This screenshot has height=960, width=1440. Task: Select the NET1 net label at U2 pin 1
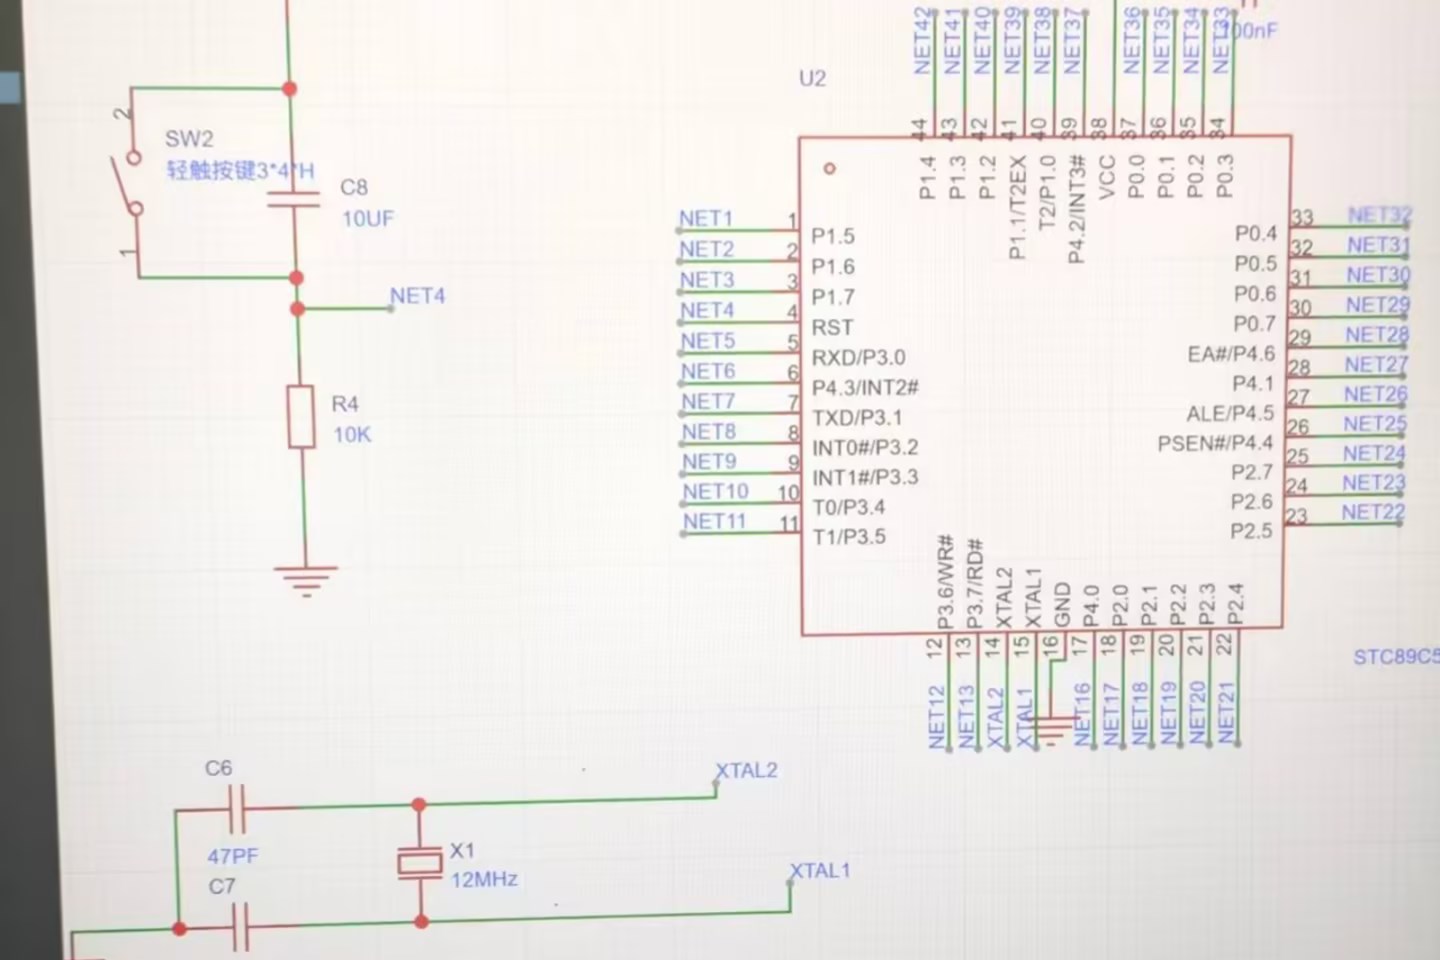coord(706,218)
